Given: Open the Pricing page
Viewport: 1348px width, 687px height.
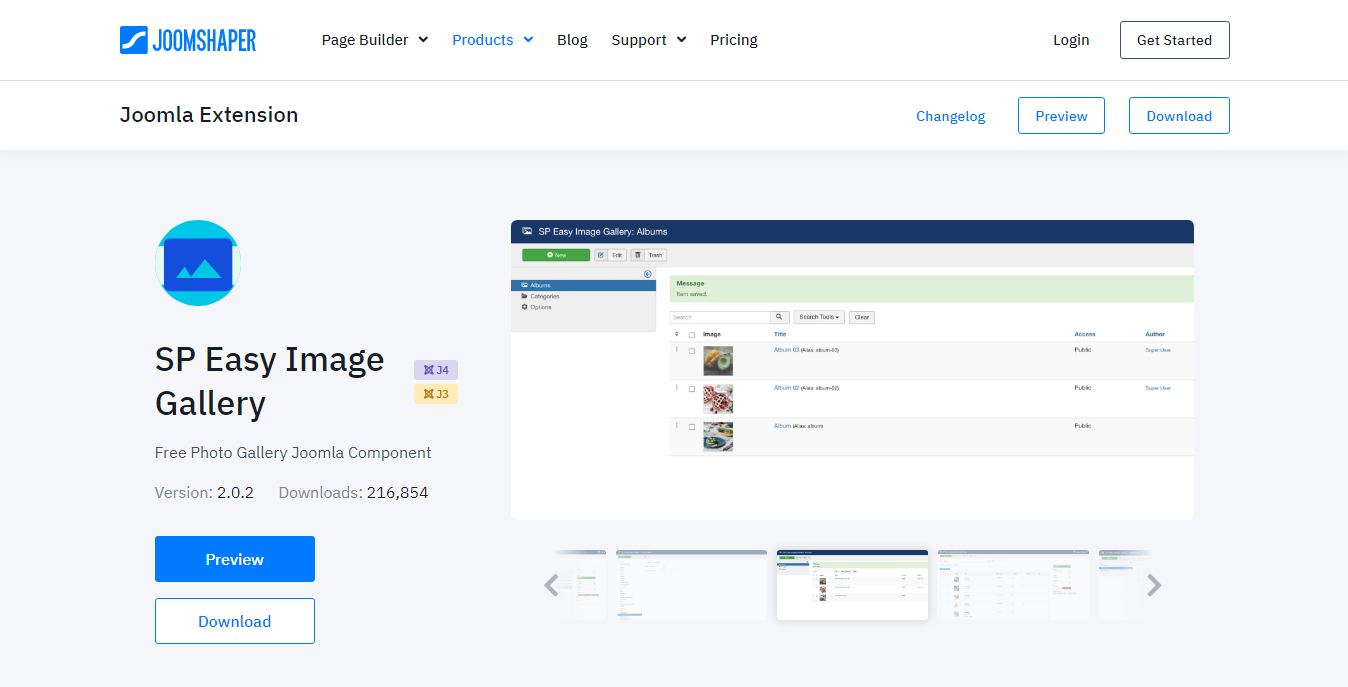Looking at the screenshot, I should point(734,40).
